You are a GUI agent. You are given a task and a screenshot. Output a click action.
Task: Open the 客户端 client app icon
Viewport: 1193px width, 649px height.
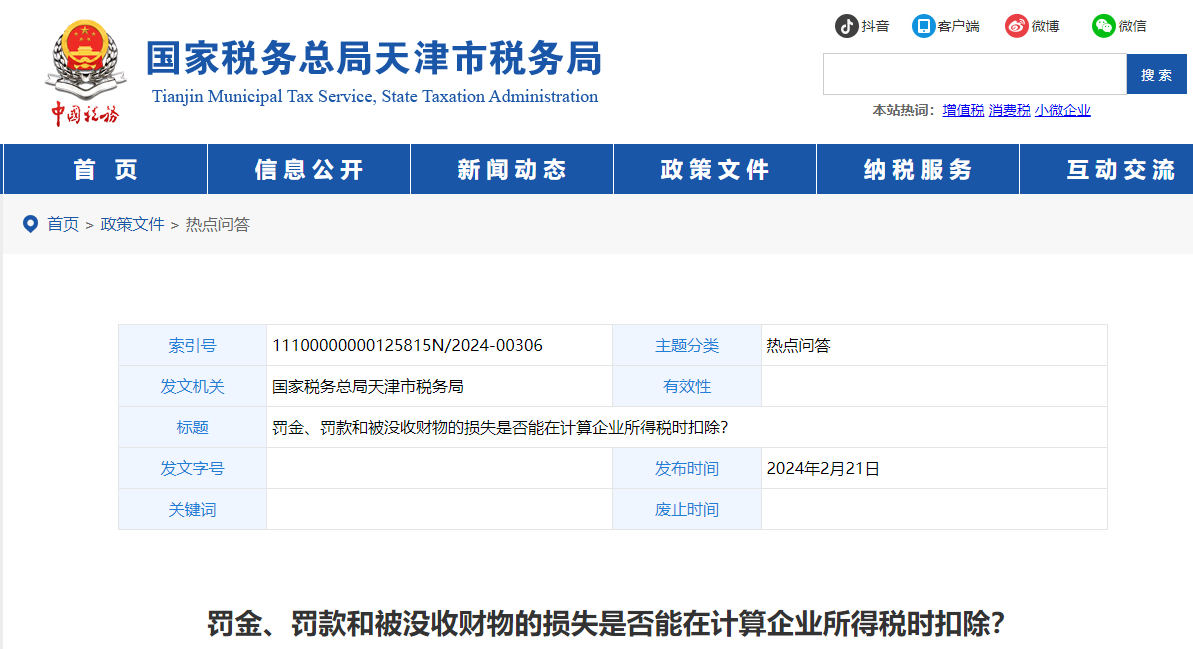pos(923,26)
